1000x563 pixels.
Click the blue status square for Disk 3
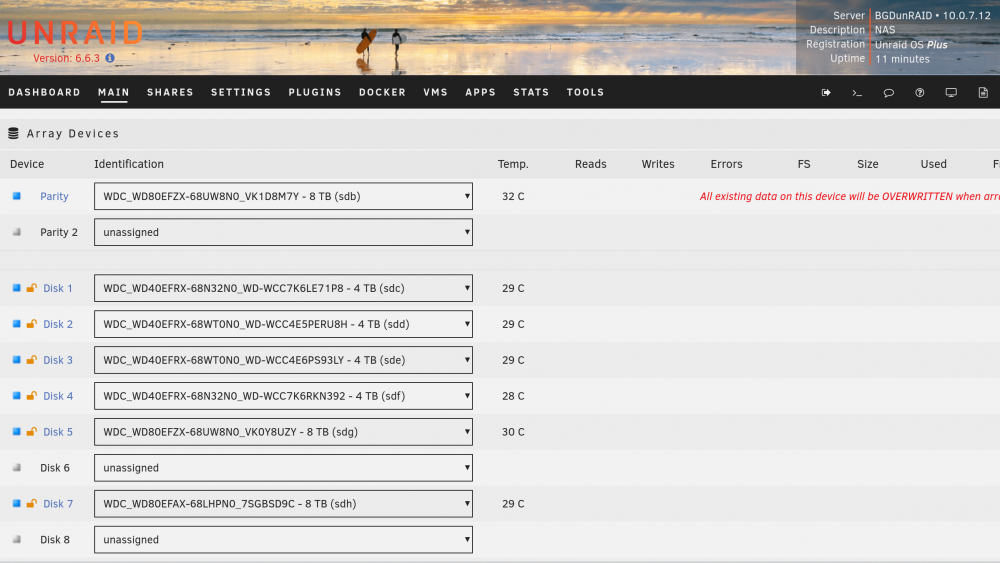coord(17,360)
